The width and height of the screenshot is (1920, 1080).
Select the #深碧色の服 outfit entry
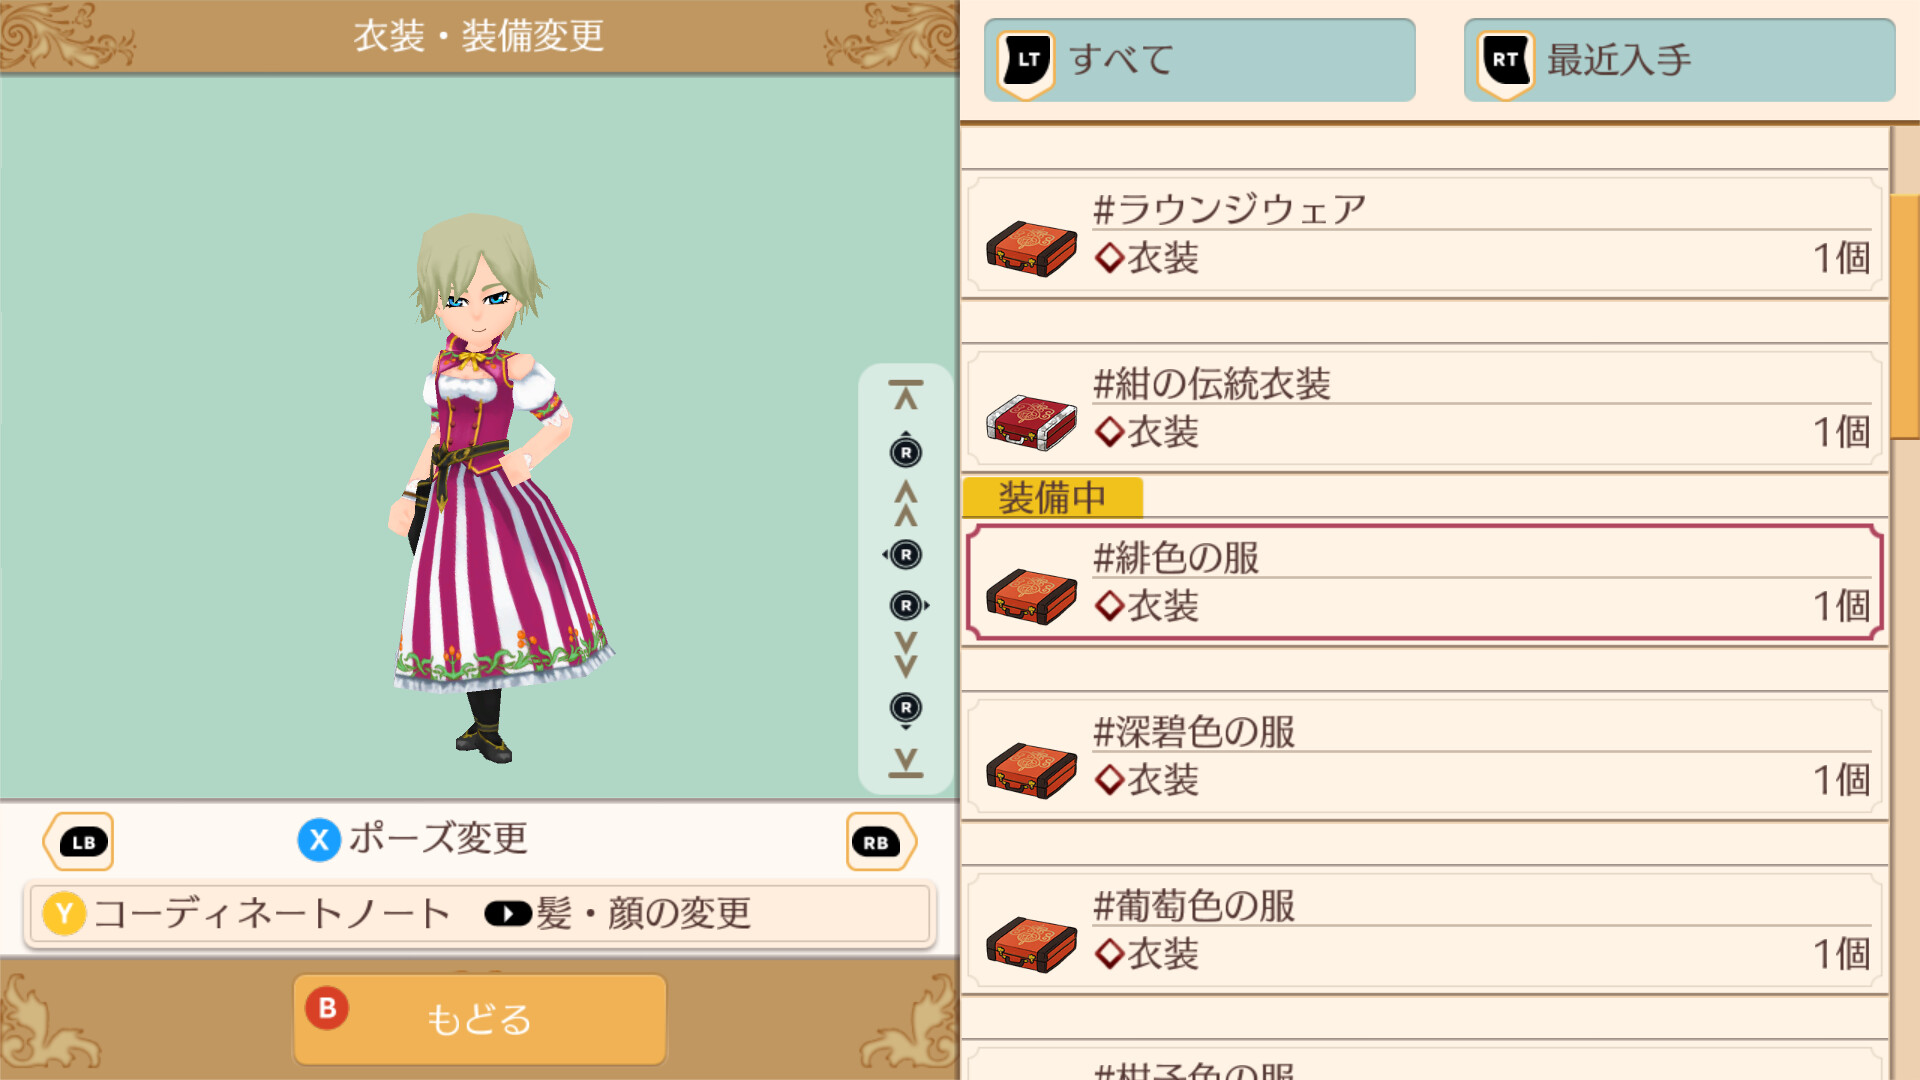[1425, 758]
